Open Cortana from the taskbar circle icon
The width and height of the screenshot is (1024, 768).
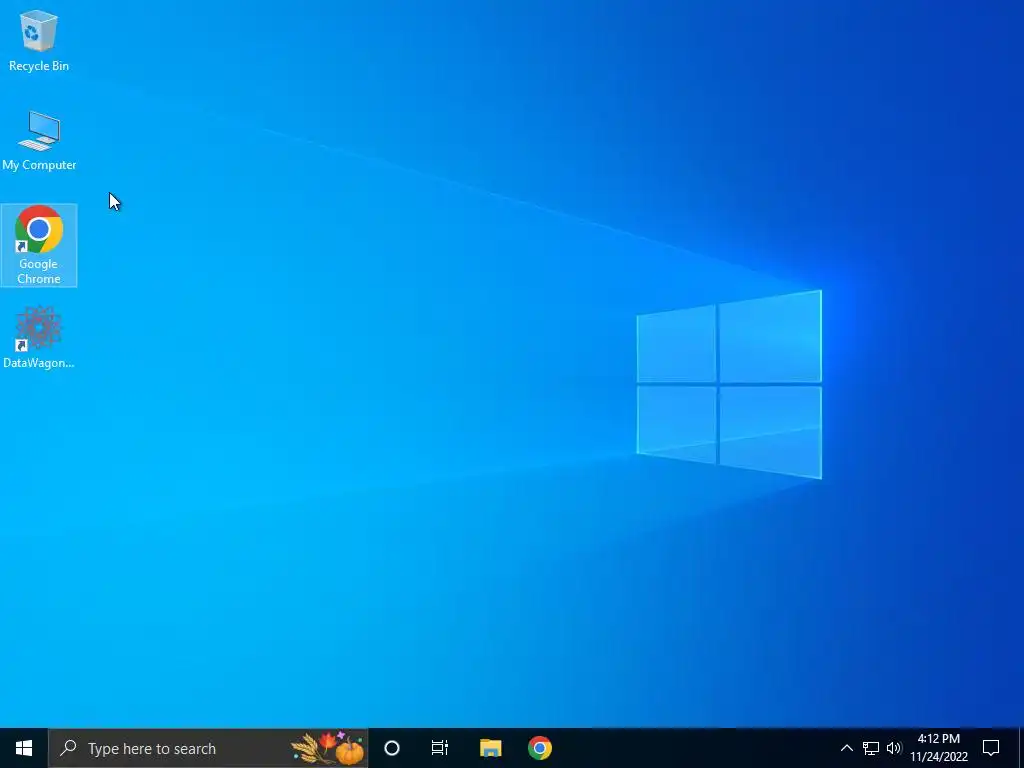(x=392, y=748)
